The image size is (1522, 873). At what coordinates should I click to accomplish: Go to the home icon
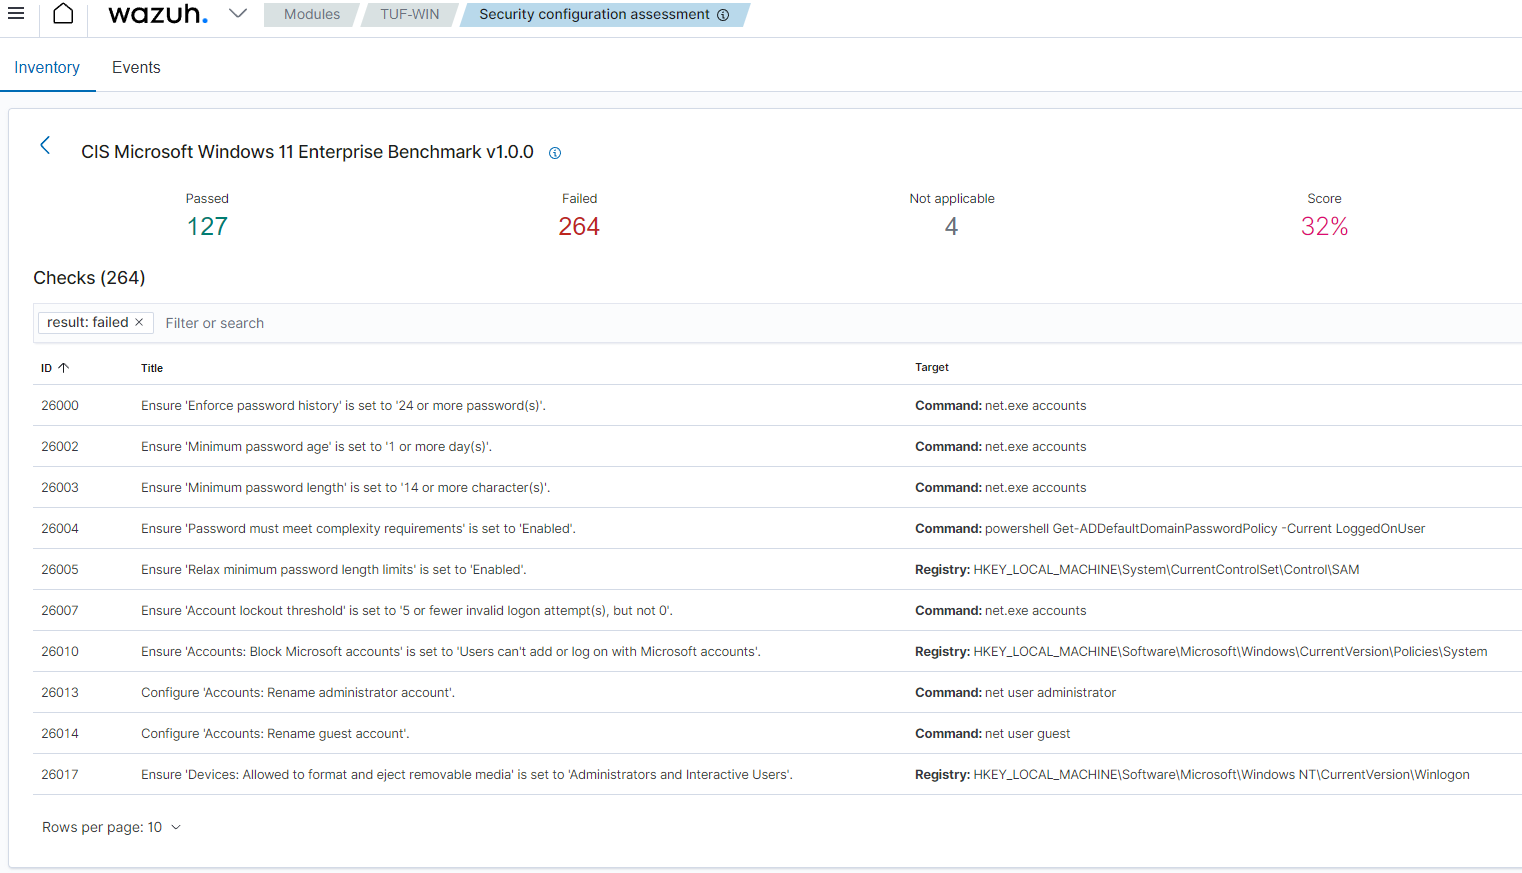[63, 14]
